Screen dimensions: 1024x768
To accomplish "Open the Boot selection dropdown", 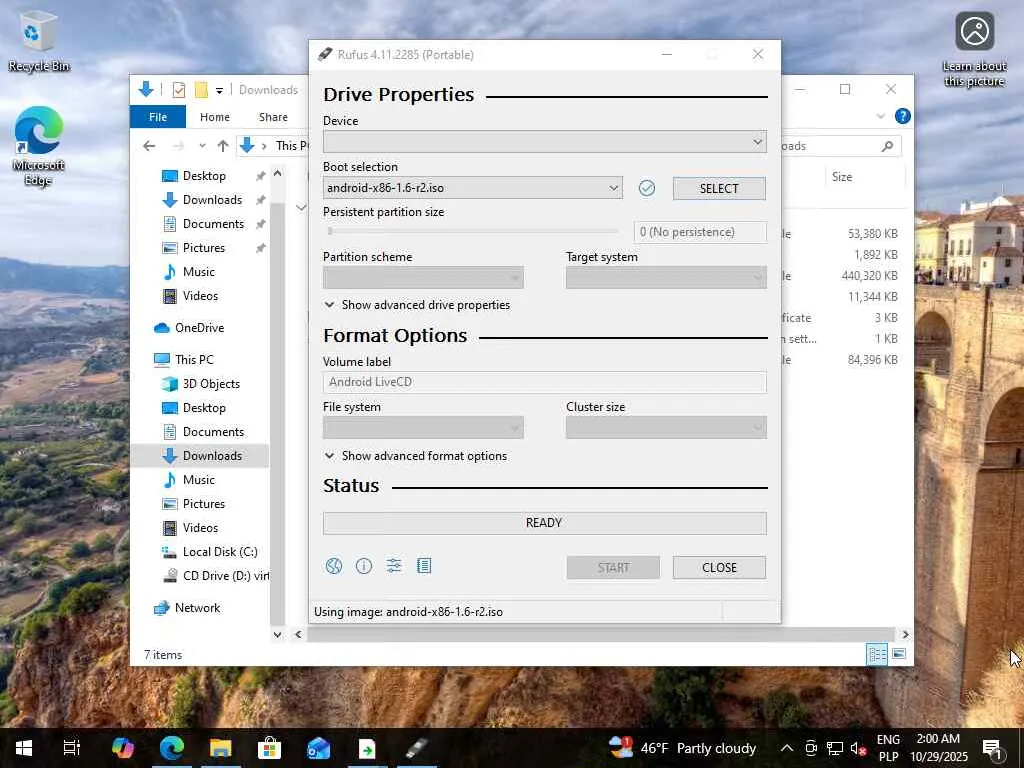I will (x=472, y=188).
